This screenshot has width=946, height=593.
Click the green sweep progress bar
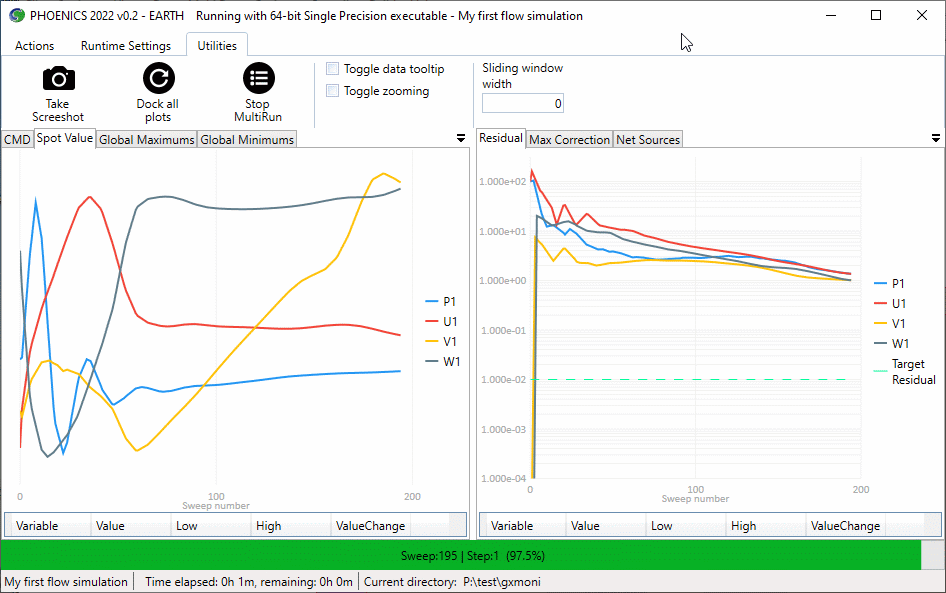pos(472,555)
